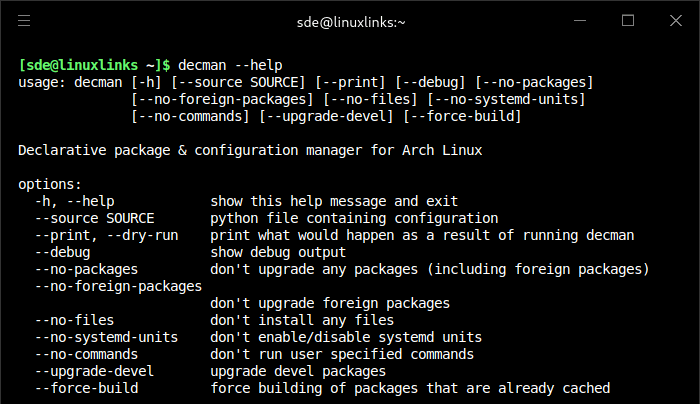Image resolution: width=700 pixels, height=404 pixels.
Task: Open the terminal hamburger menu
Action: pyautogui.click(x=24, y=20)
